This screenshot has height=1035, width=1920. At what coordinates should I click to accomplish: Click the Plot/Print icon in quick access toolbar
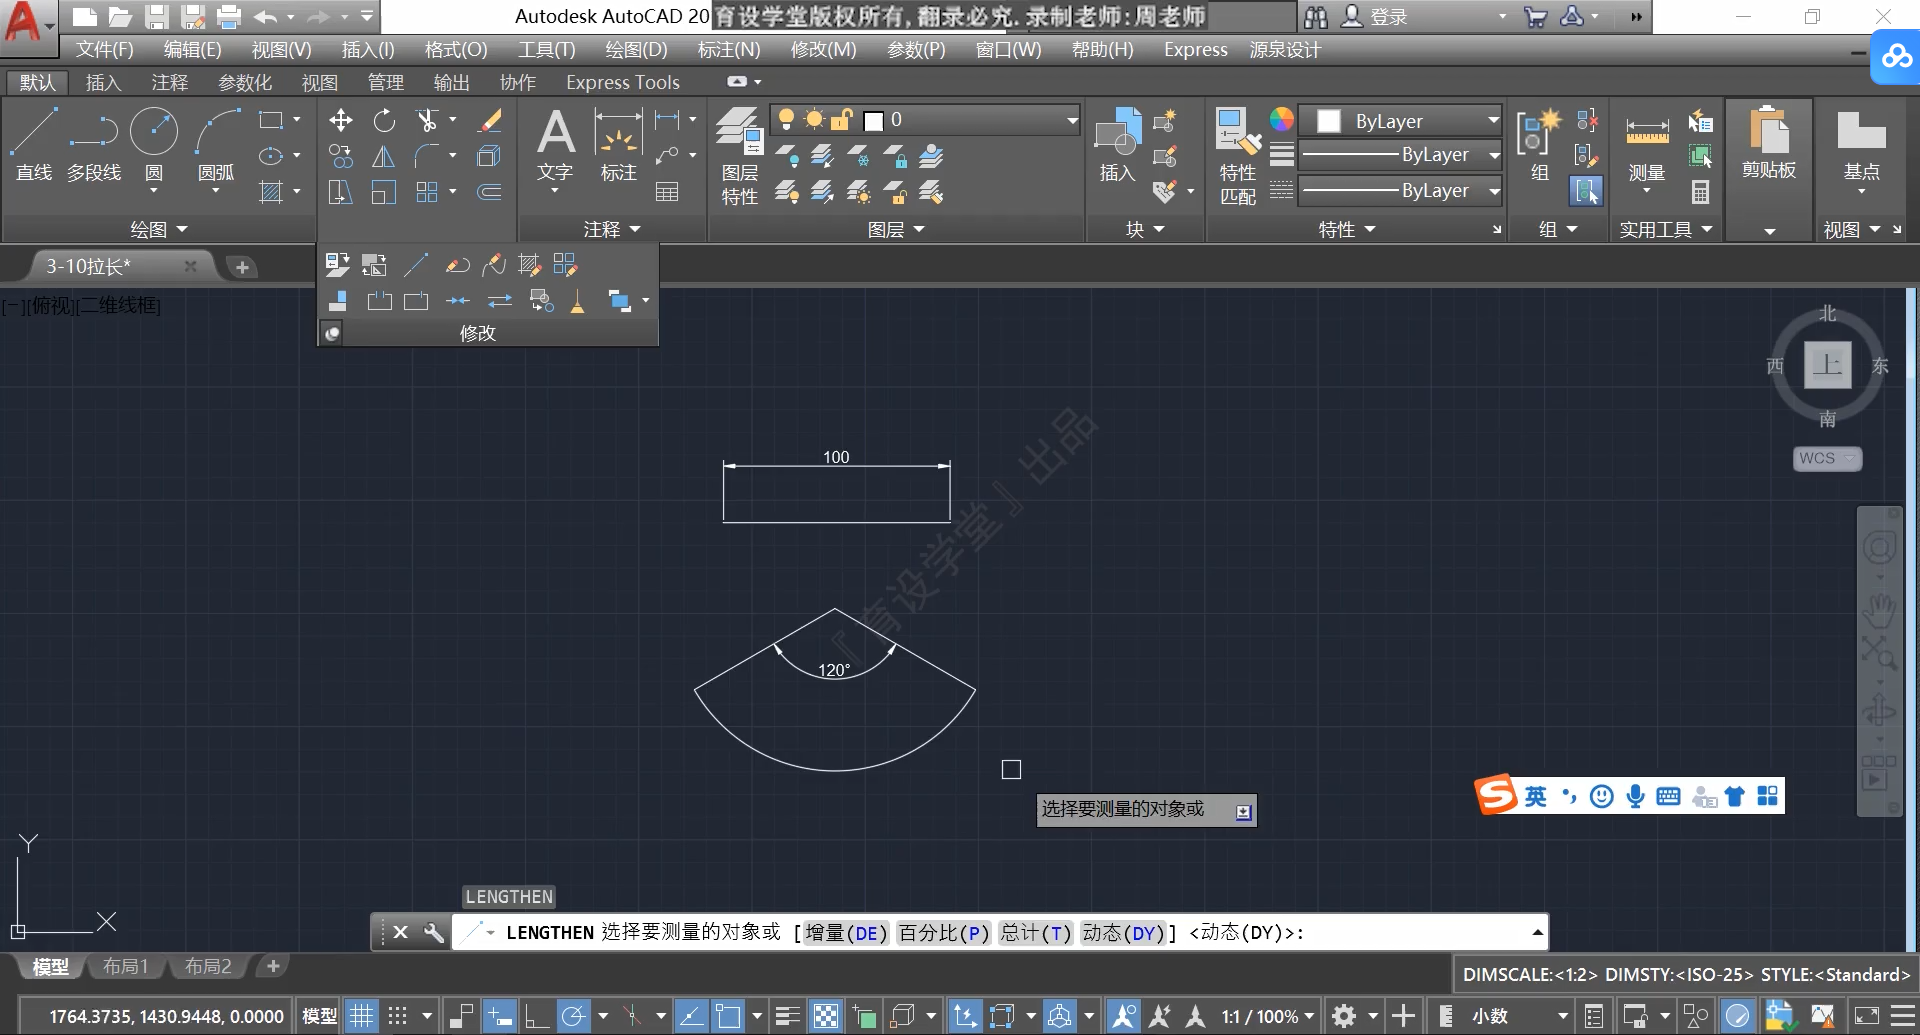(229, 16)
